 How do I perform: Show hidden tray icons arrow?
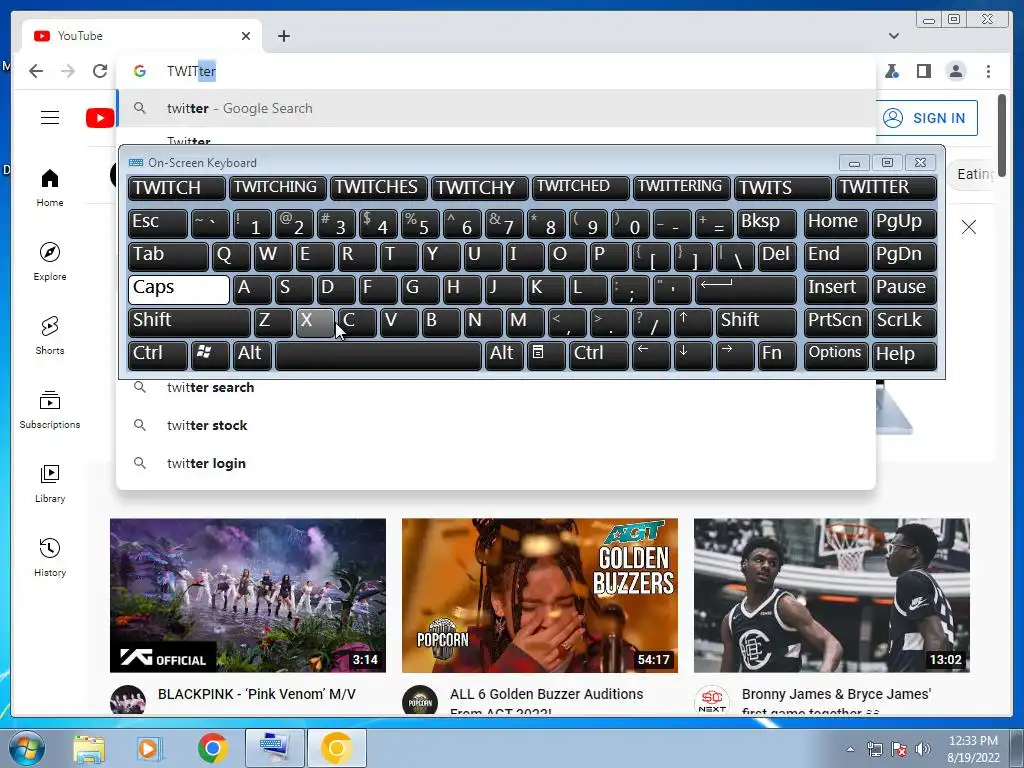pyautogui.click(x=850, y=749)
